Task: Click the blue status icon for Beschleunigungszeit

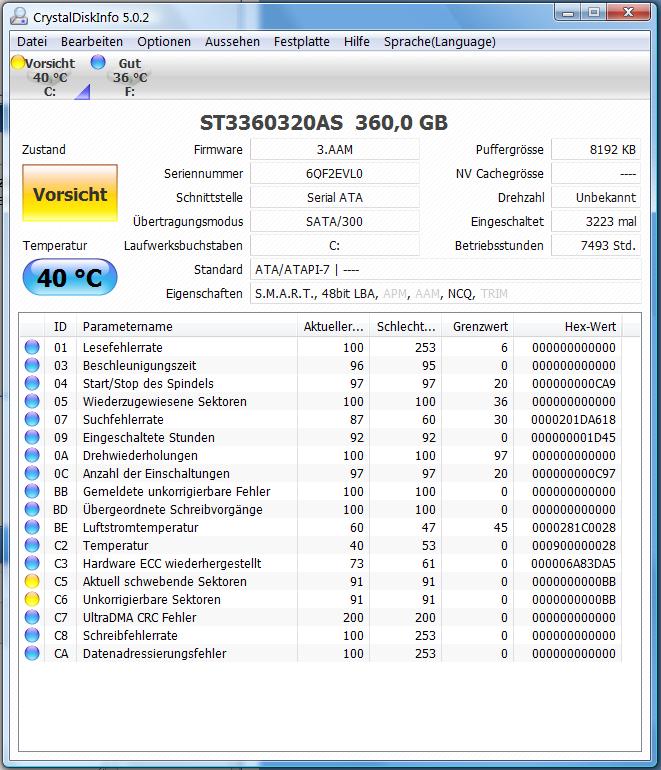Action: pyautogui.click(x=32, y=365)
